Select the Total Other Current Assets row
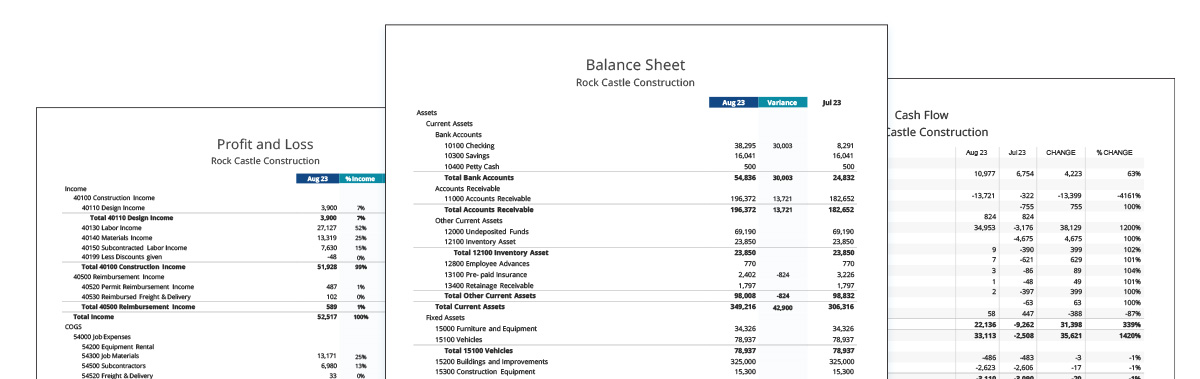 tap(636, 296)
